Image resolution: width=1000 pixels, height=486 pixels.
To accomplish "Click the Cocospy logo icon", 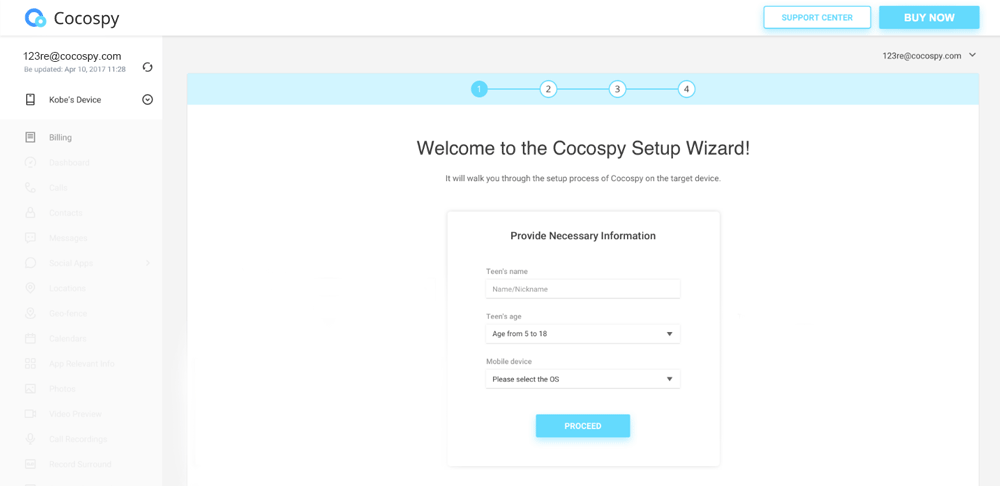I will [36, 18].
